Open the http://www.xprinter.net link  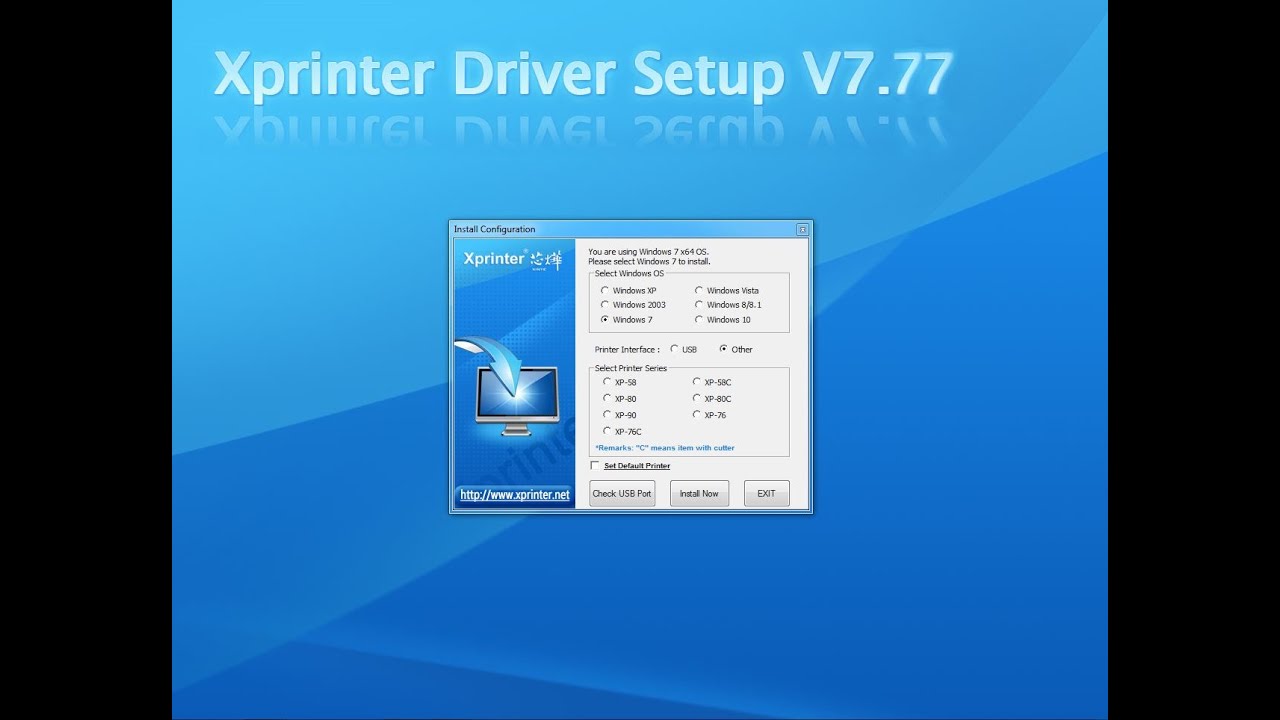515,495
